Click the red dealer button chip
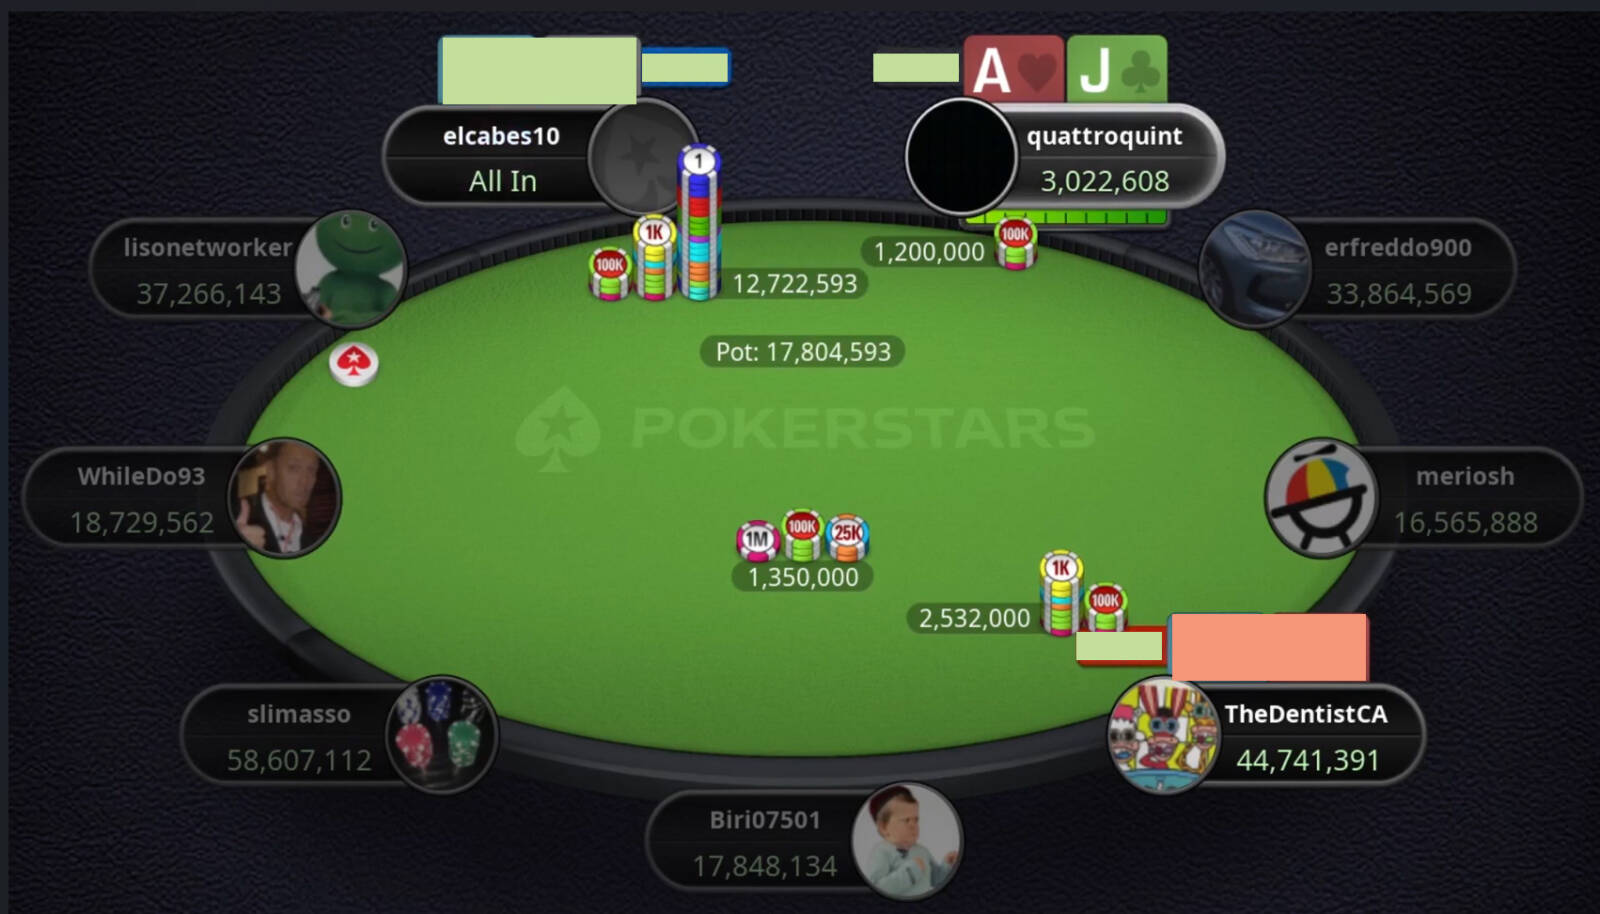This screenshot has height=914, width=1600. pos(354,364)
